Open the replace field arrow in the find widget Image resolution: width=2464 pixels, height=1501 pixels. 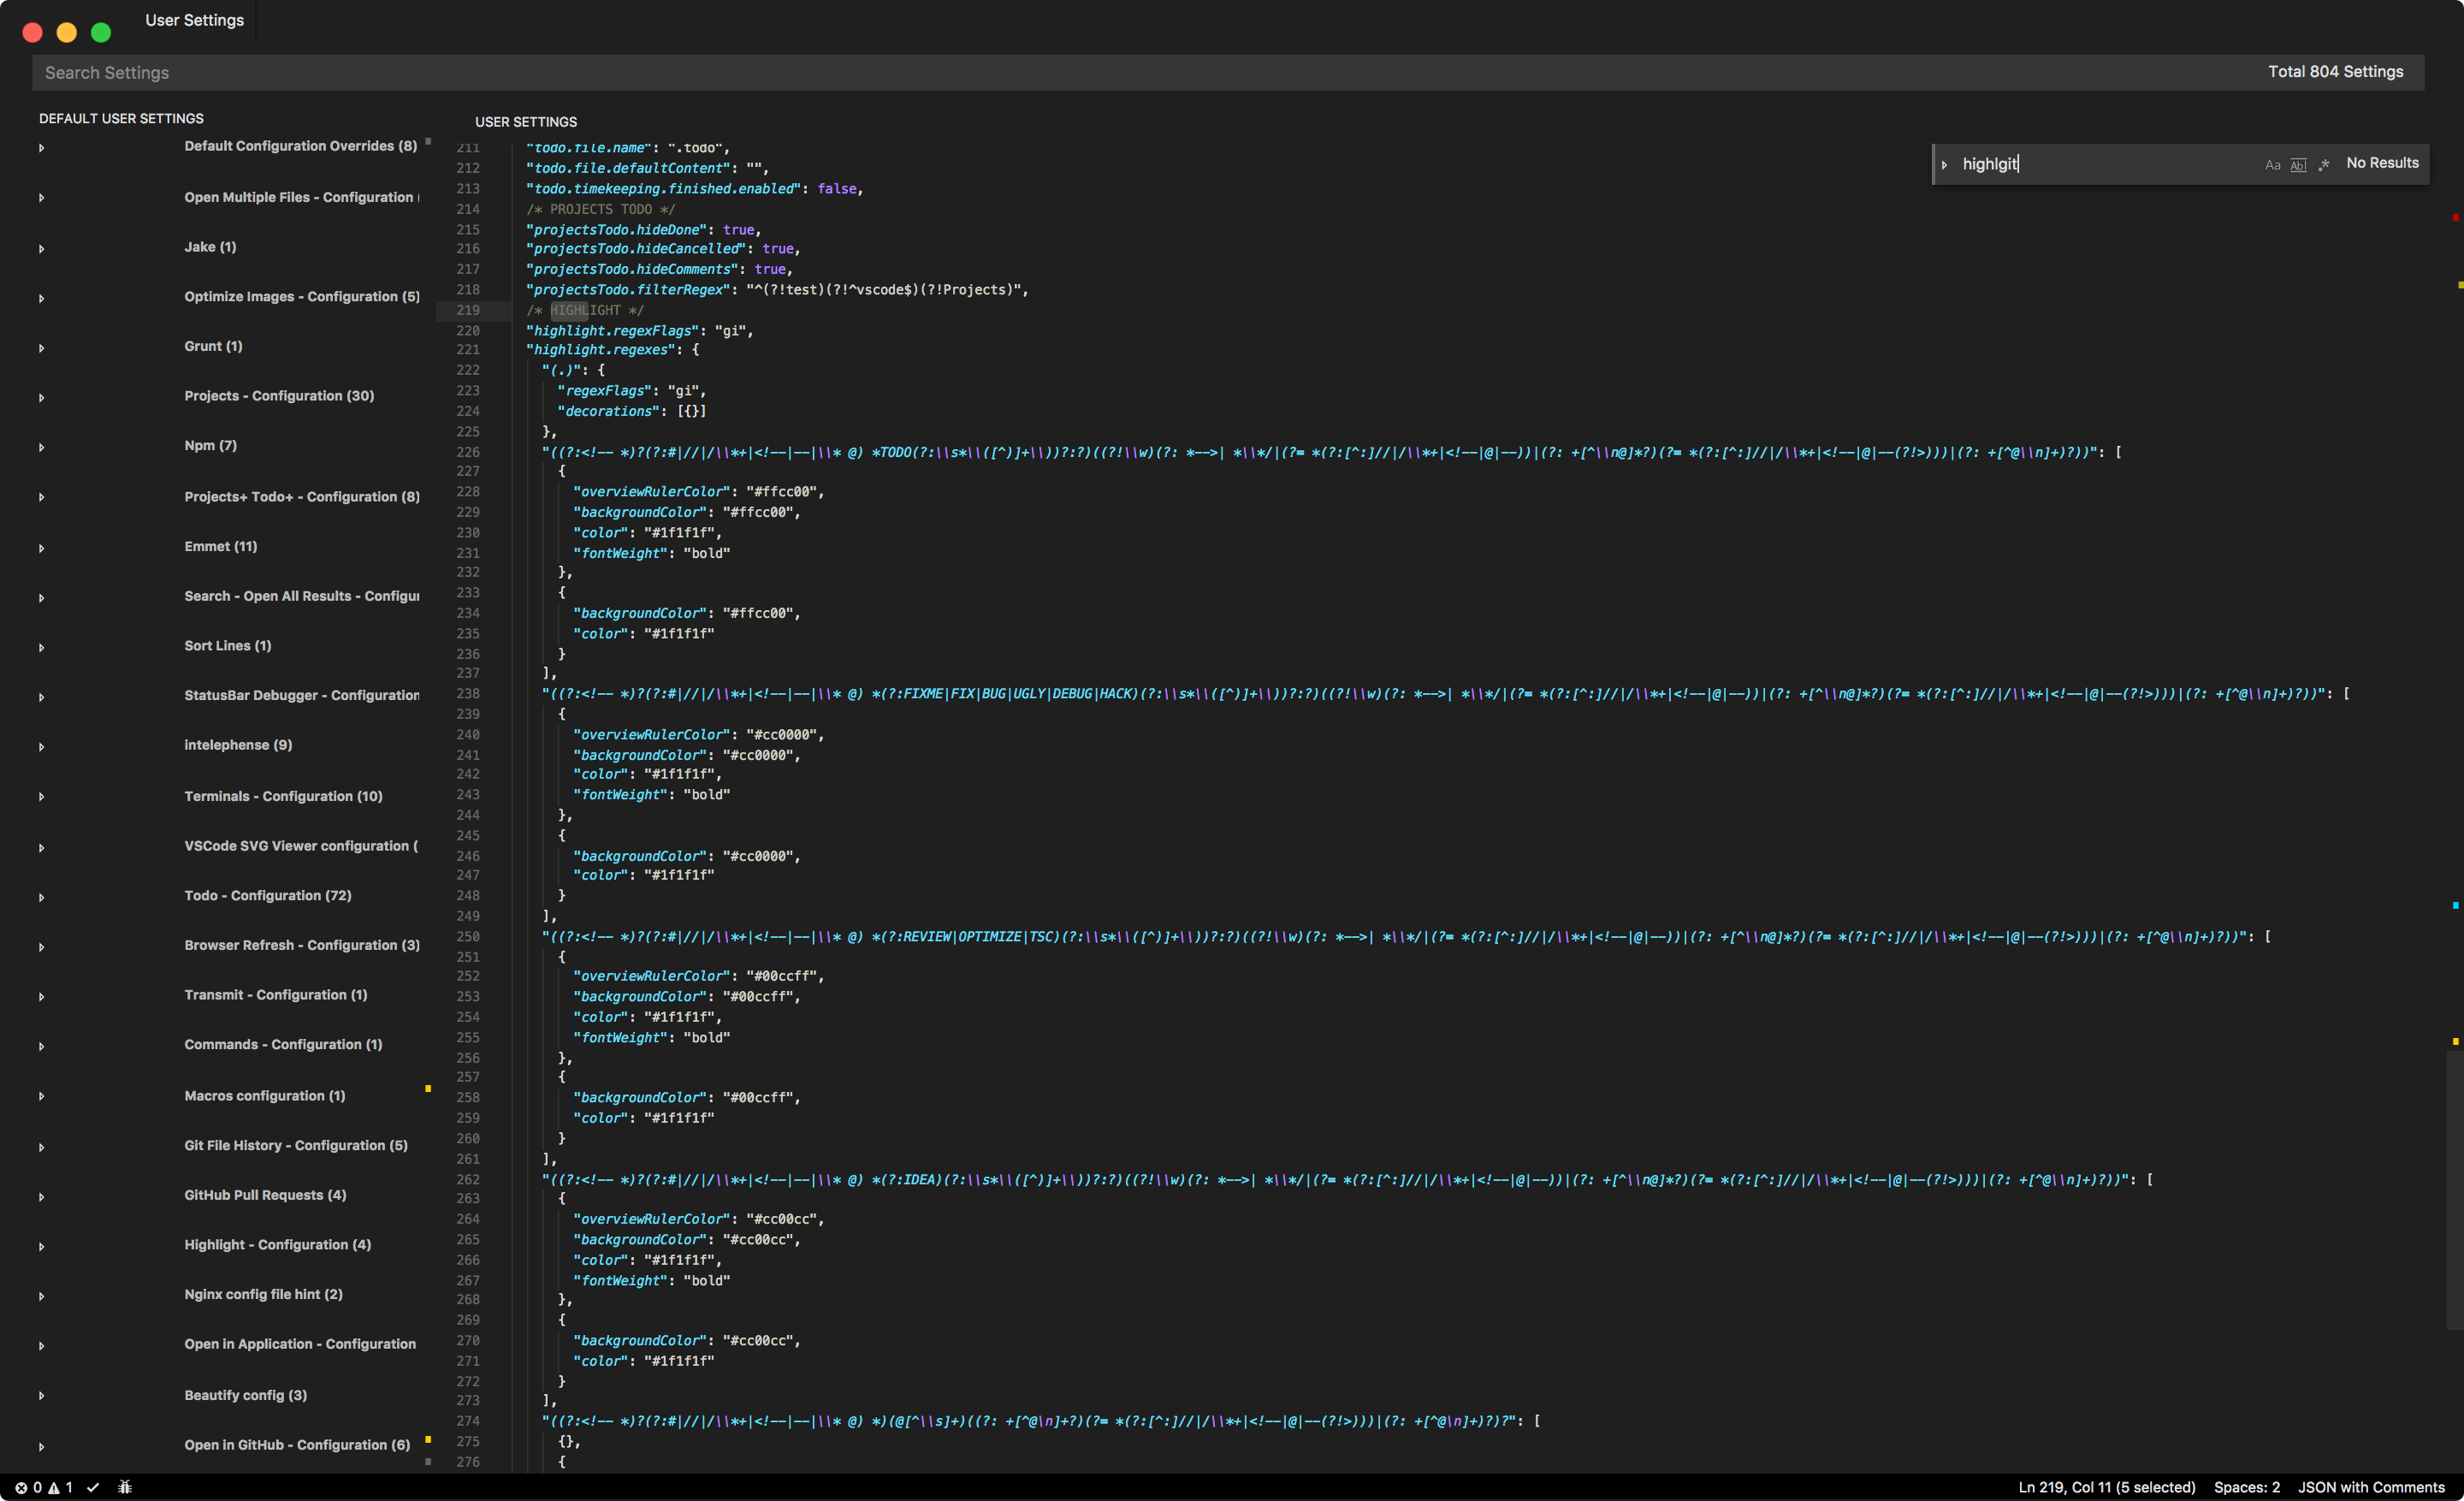tap(1944, 164)
